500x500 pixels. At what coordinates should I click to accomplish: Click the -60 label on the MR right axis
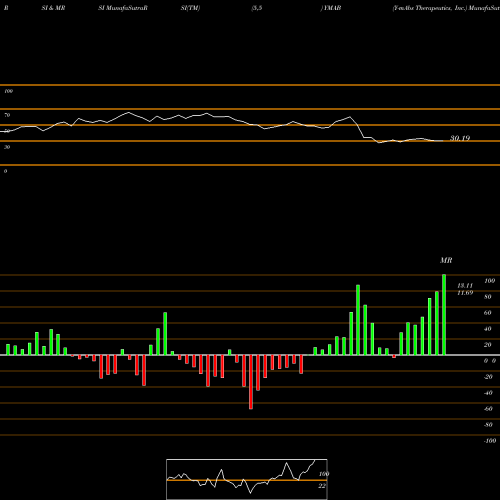click(x=488, y=409)
